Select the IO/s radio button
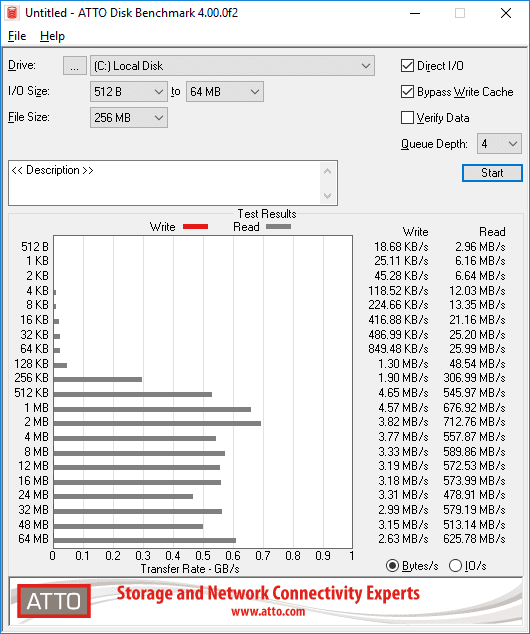The width and height of the screenshot is (530, 634). (455, 566)
